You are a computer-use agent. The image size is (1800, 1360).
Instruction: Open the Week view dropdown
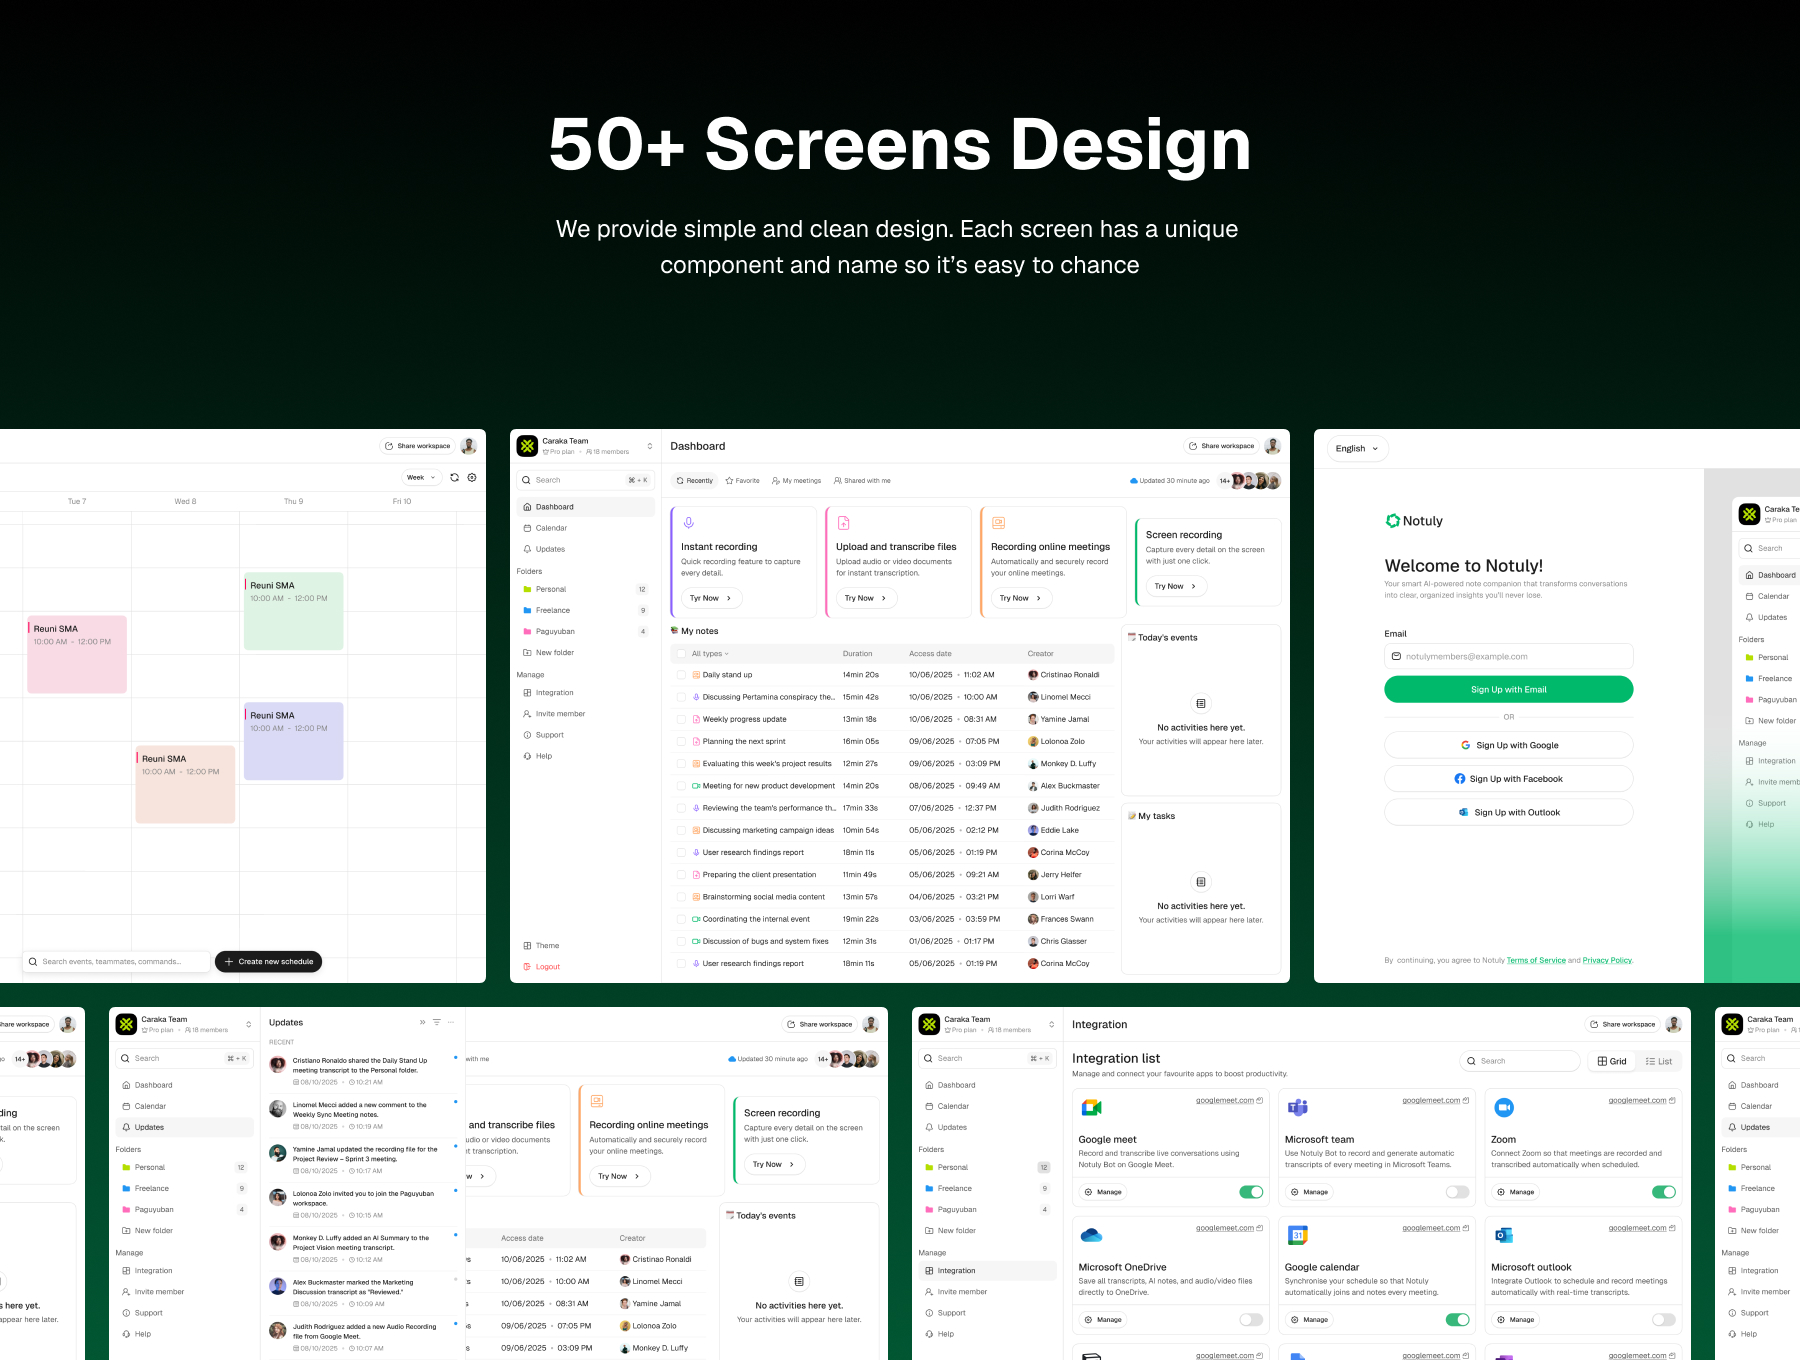point(421,478)
